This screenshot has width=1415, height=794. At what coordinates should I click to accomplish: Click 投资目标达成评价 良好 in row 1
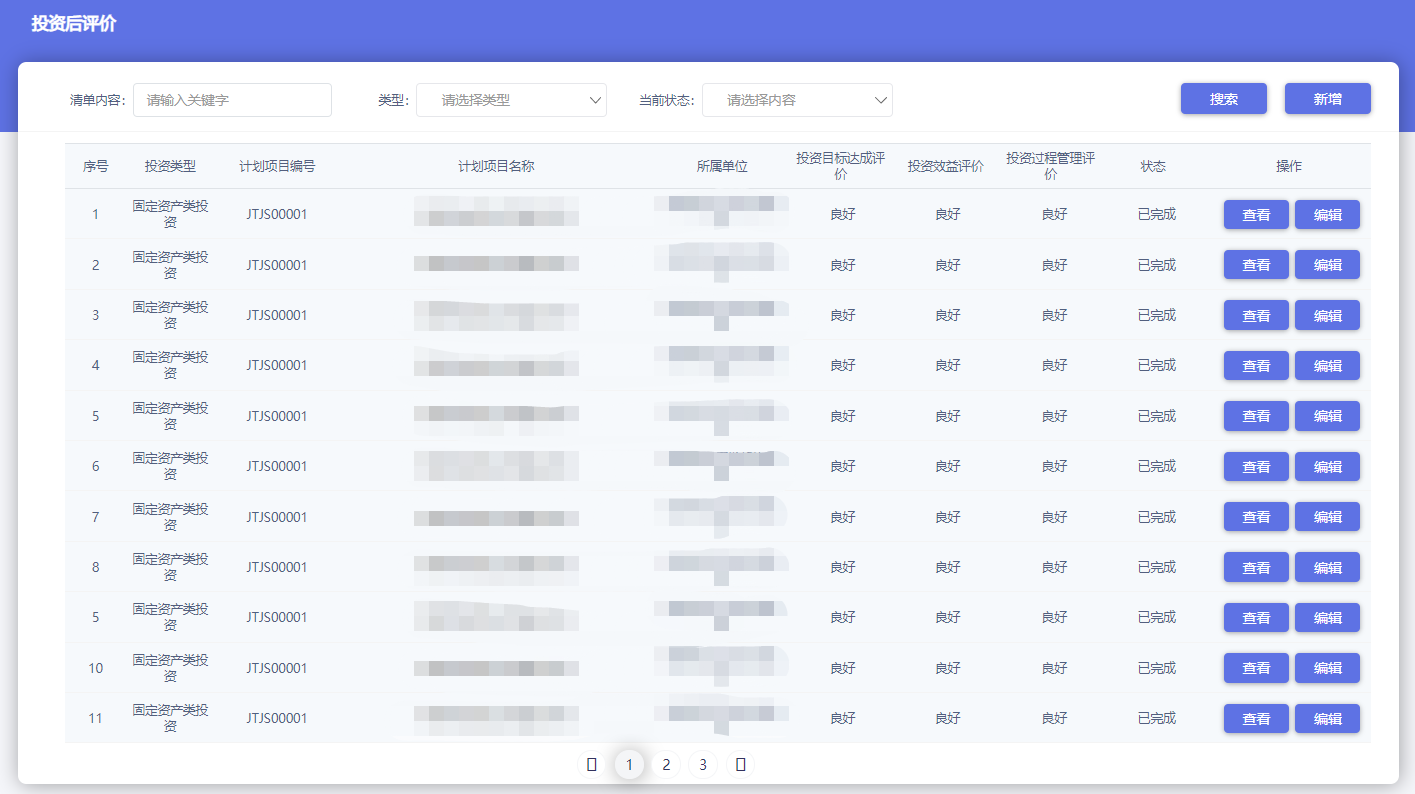click(x=843, y=214)
